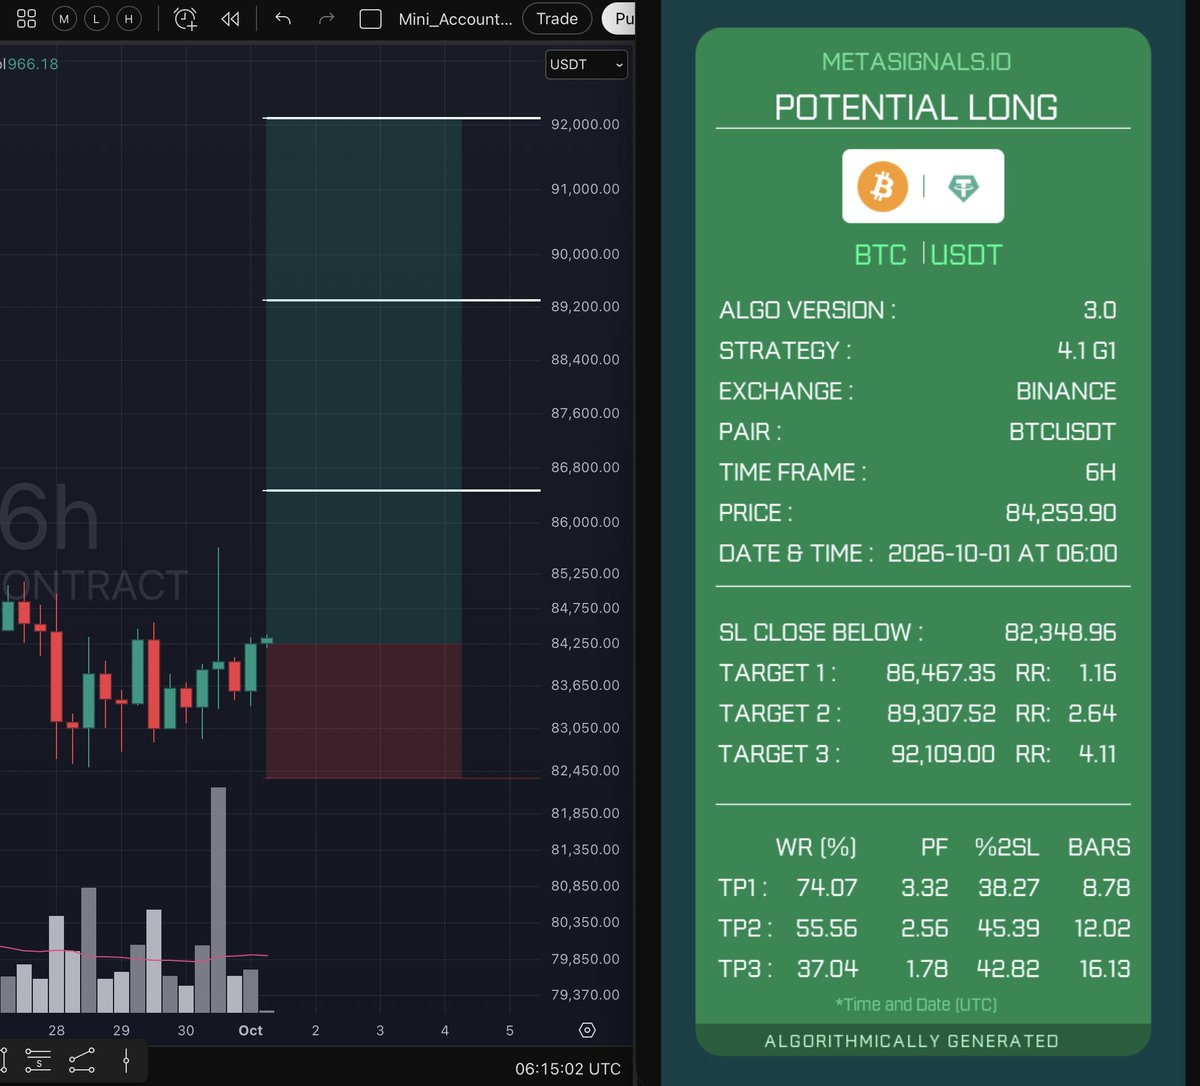The height and width of the screenshot is (1086, 1200).
Task: Open the layout rectangle selector icon
Action: click(371, 19)
